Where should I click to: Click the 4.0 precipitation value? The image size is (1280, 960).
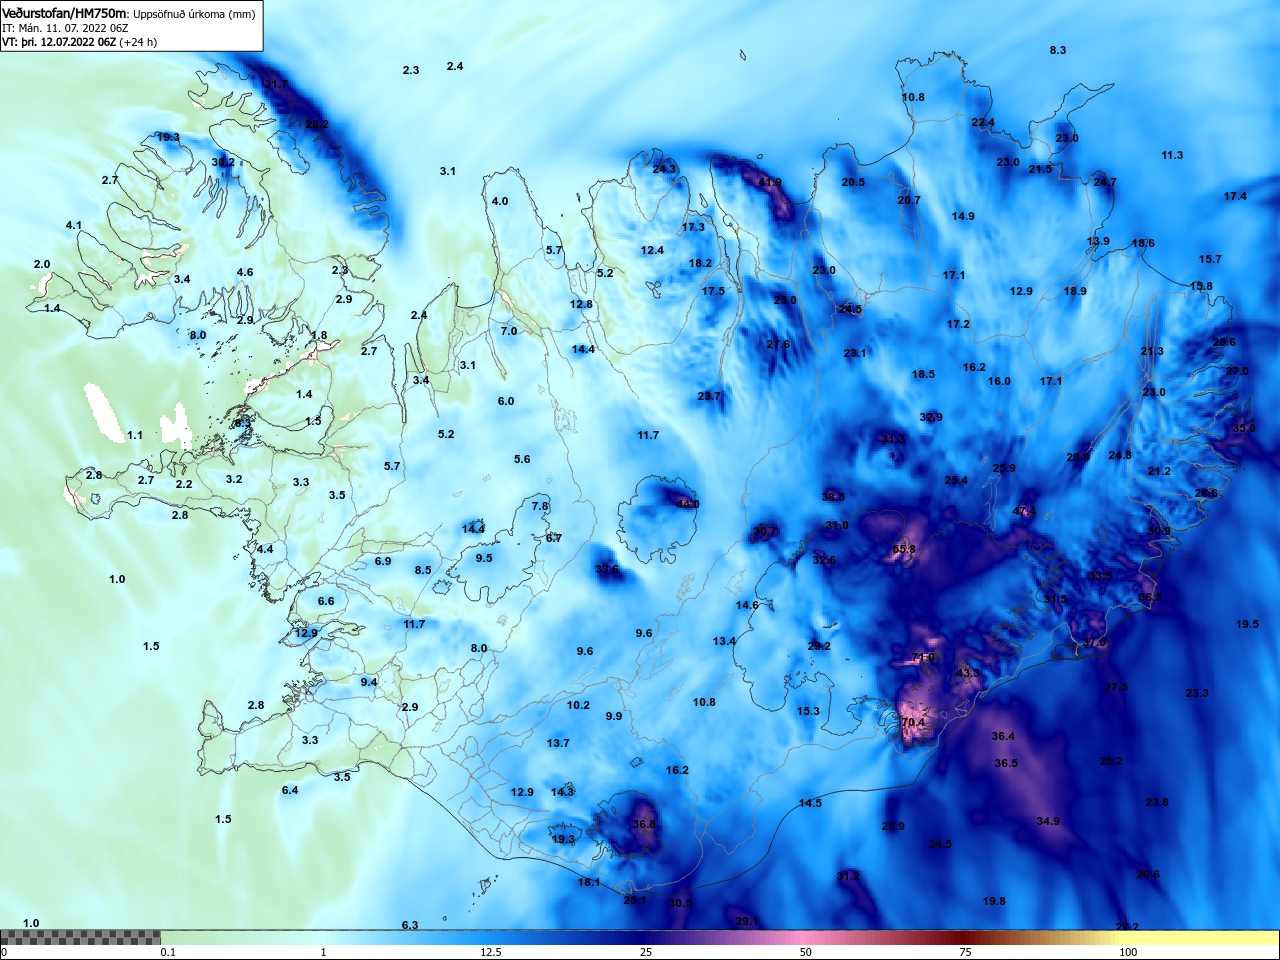(x=500, y=201)
